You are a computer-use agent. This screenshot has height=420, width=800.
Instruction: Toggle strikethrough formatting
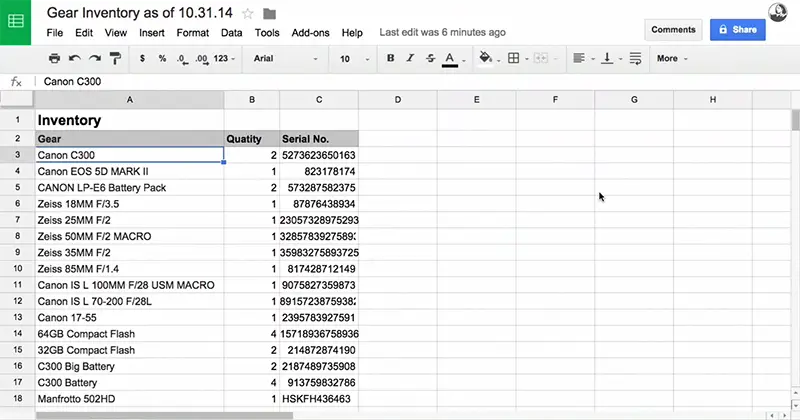pyautogui.click(x=430, y=58)
